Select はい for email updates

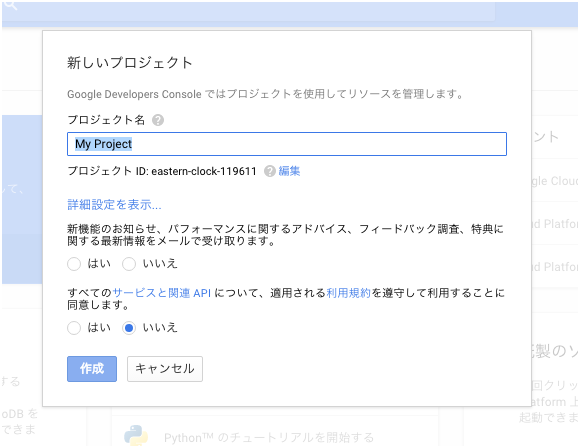pos(74,264)
